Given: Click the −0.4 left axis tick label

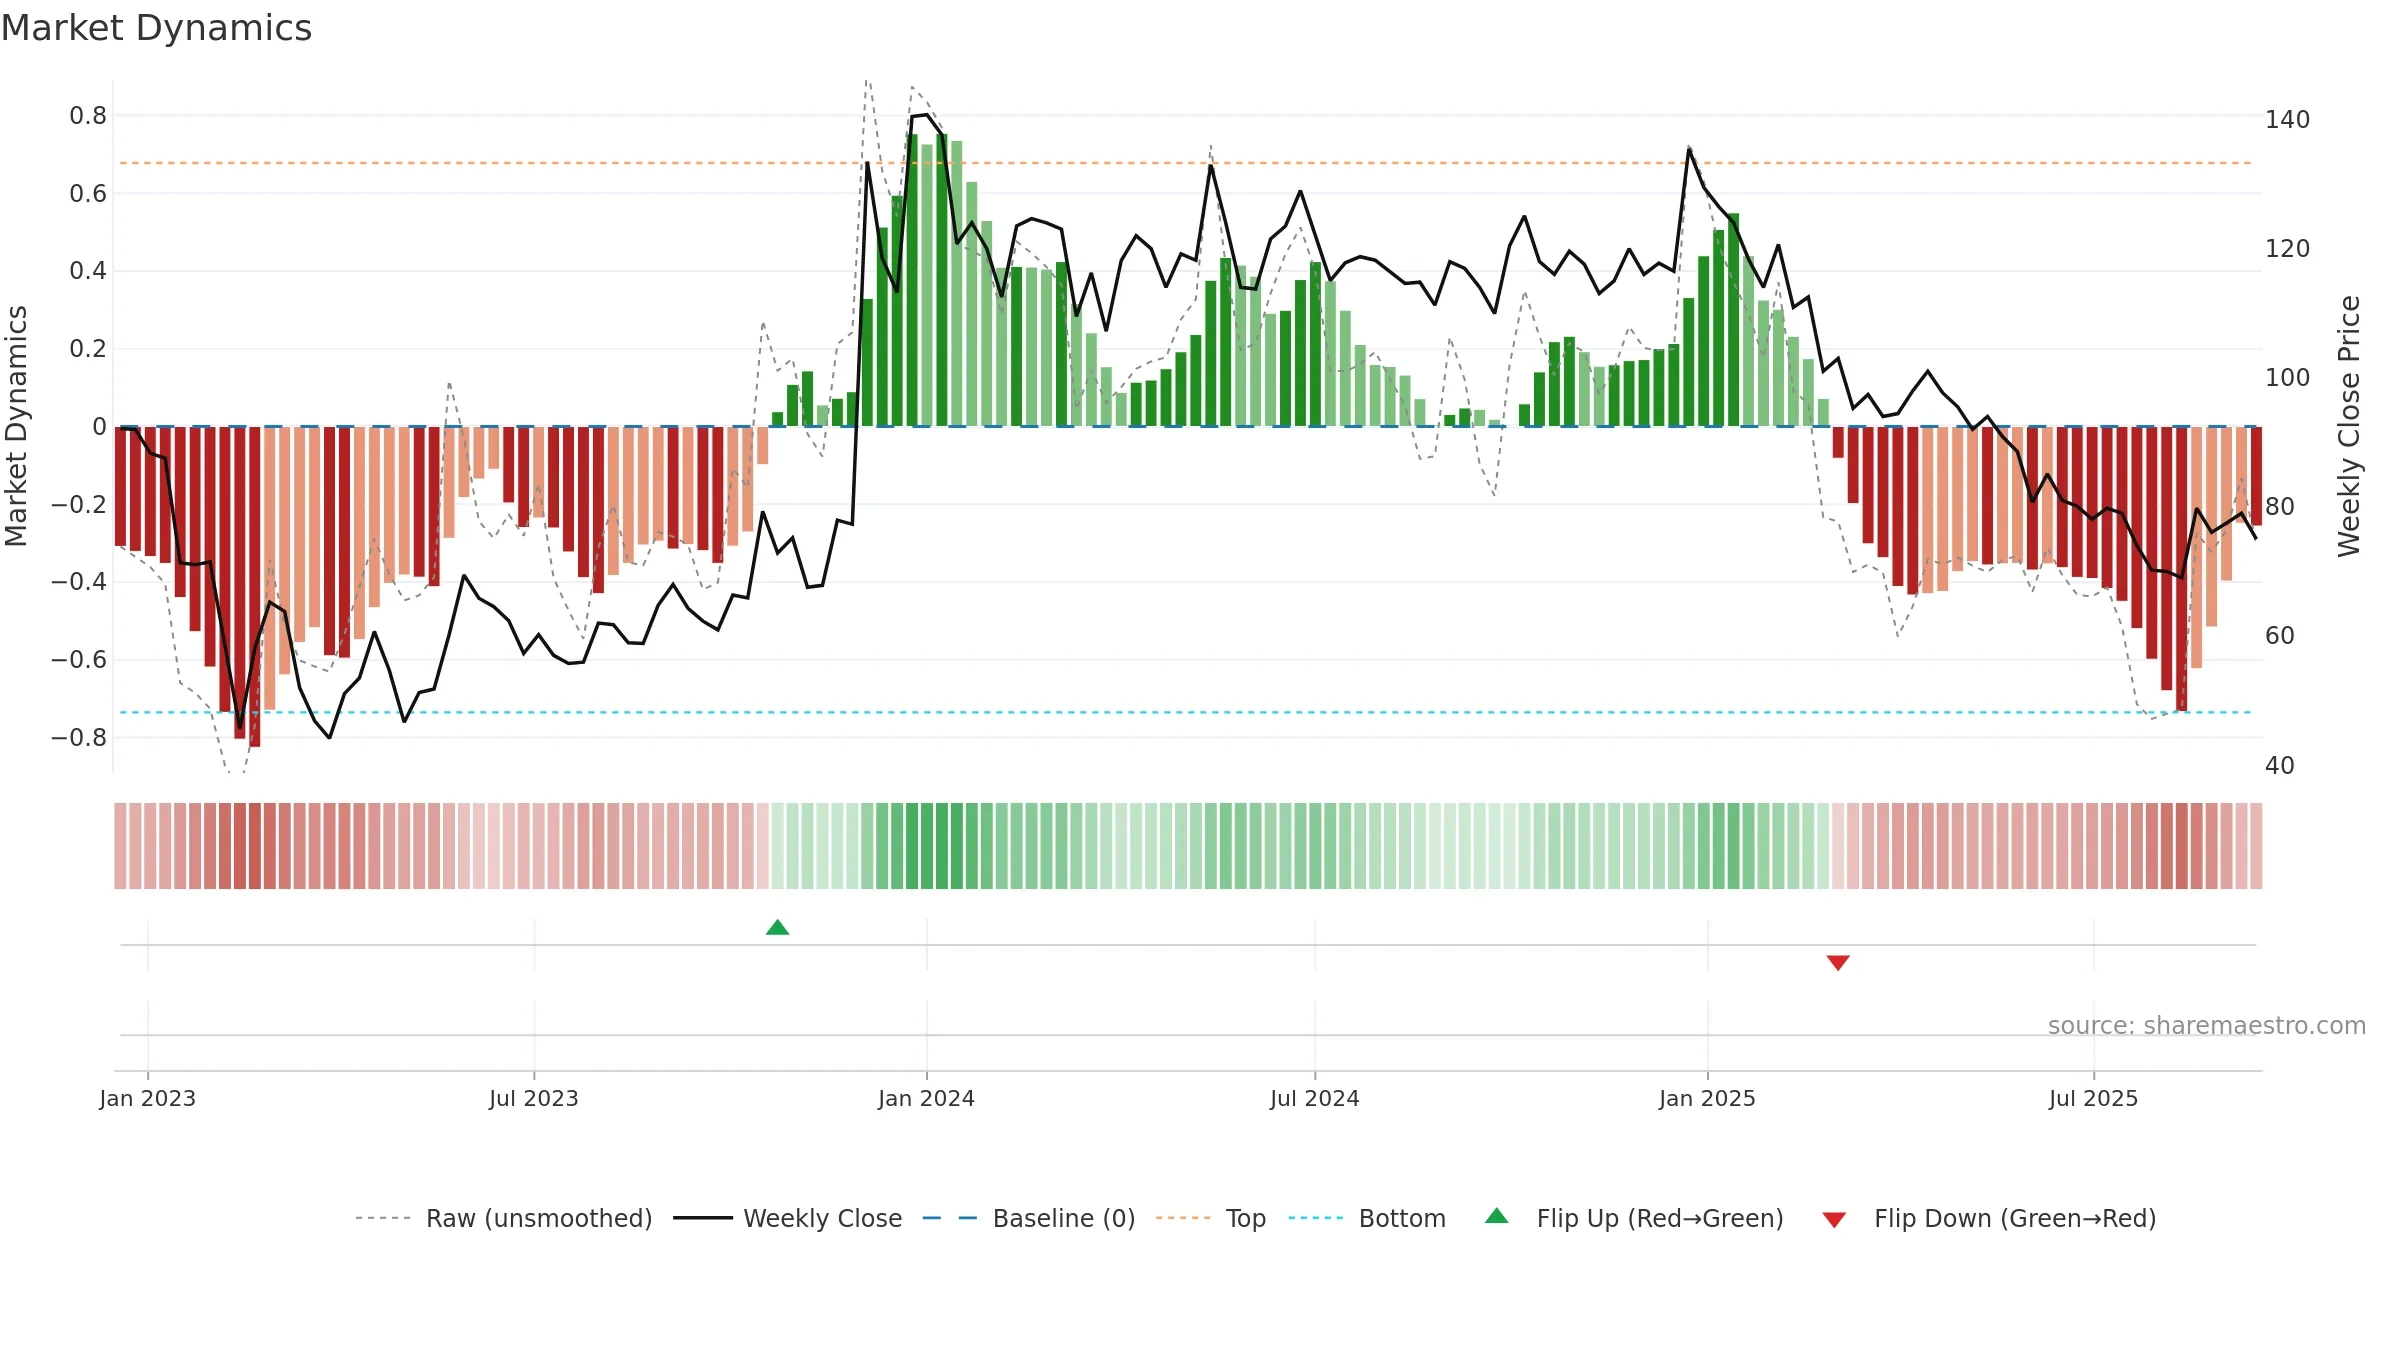Looking at the screenshot, I should pos(79,582).
